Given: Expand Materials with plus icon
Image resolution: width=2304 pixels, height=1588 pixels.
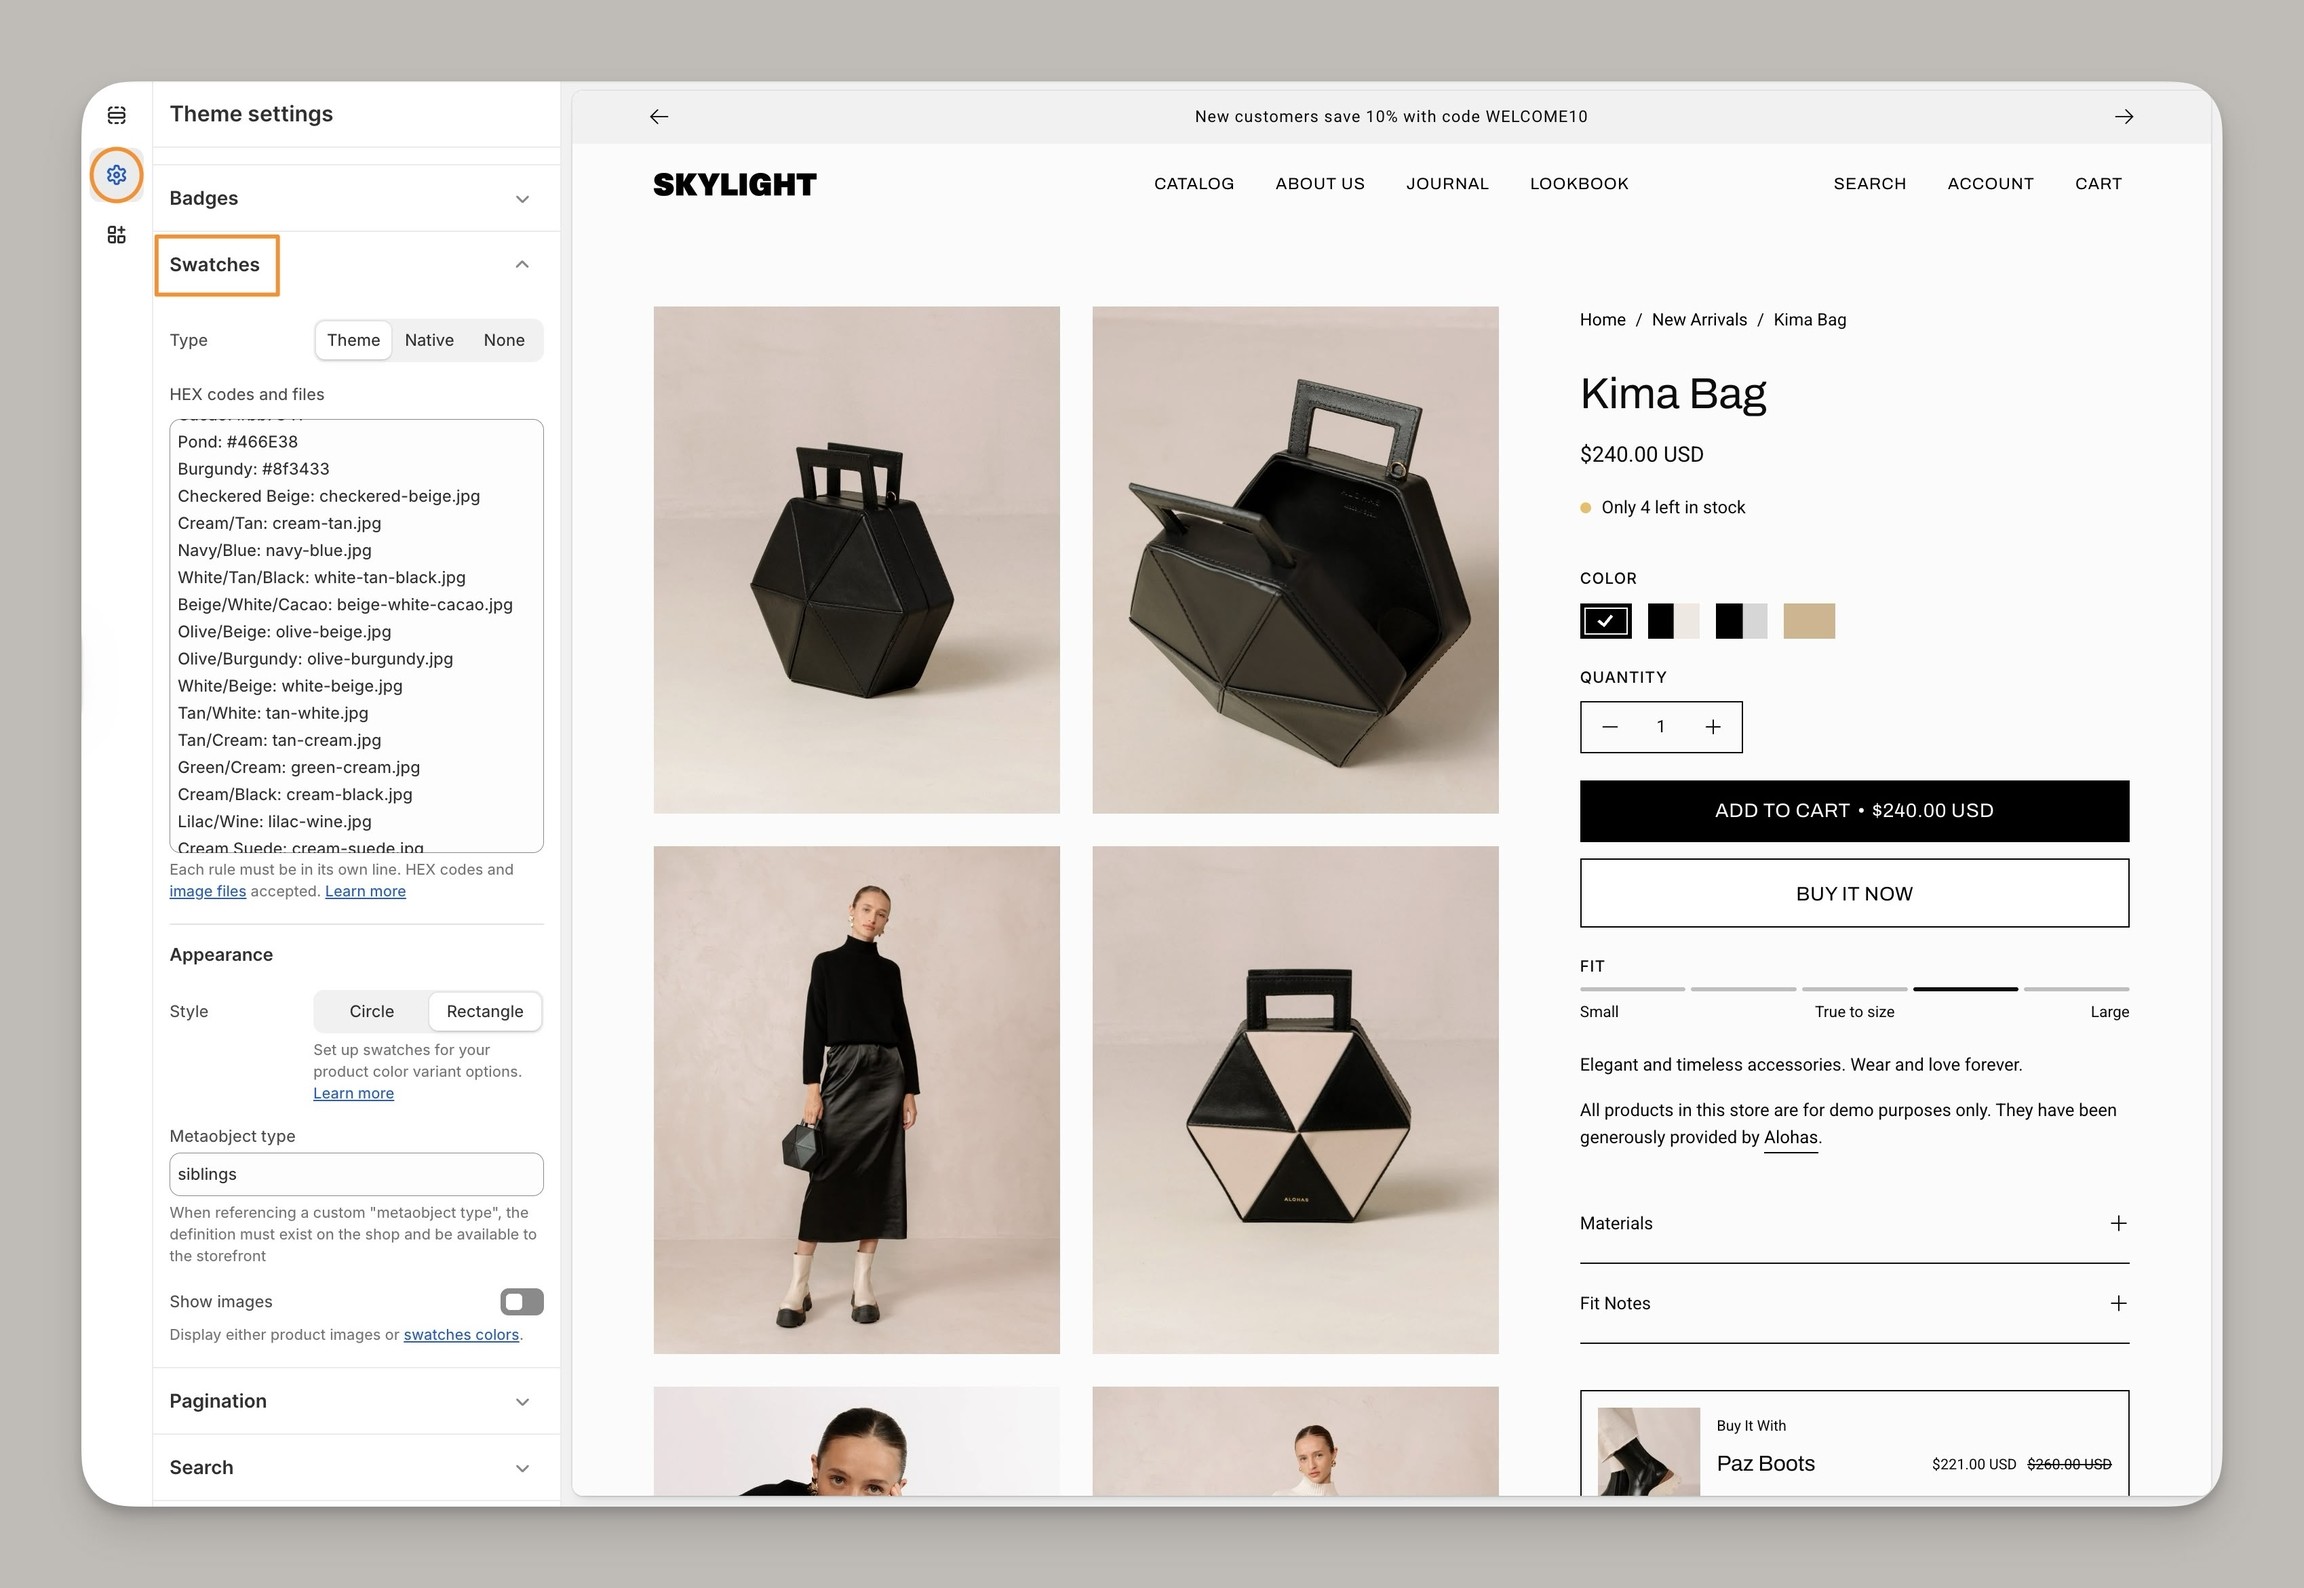Looking at the screenshot, I should tap(2118, 1223).
